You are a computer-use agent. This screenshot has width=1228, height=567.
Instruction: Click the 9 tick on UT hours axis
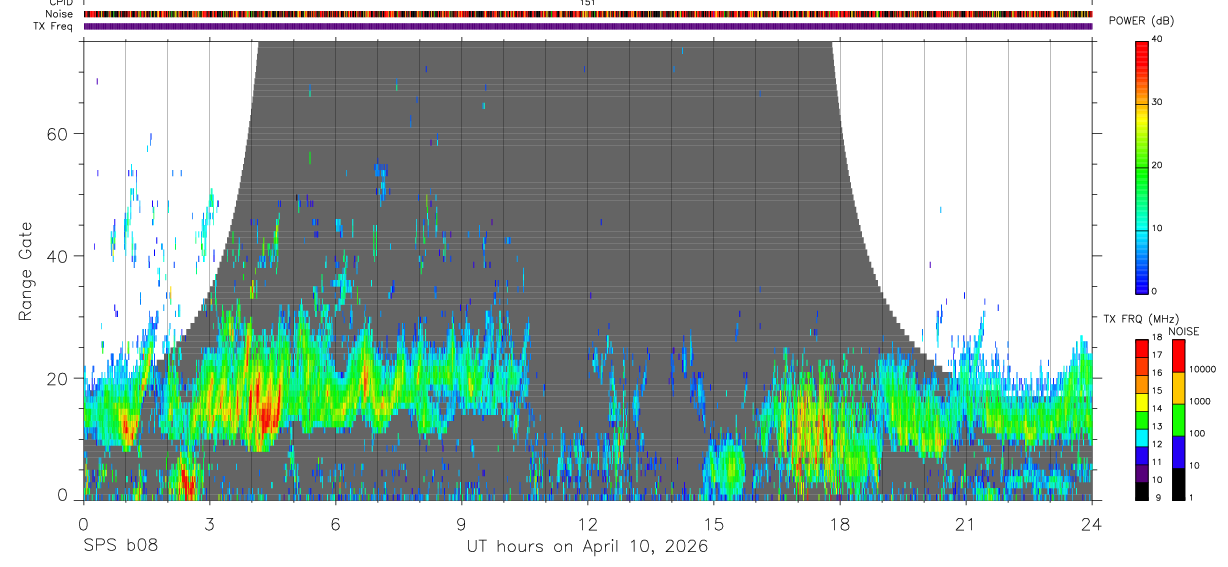pos(461,524)
